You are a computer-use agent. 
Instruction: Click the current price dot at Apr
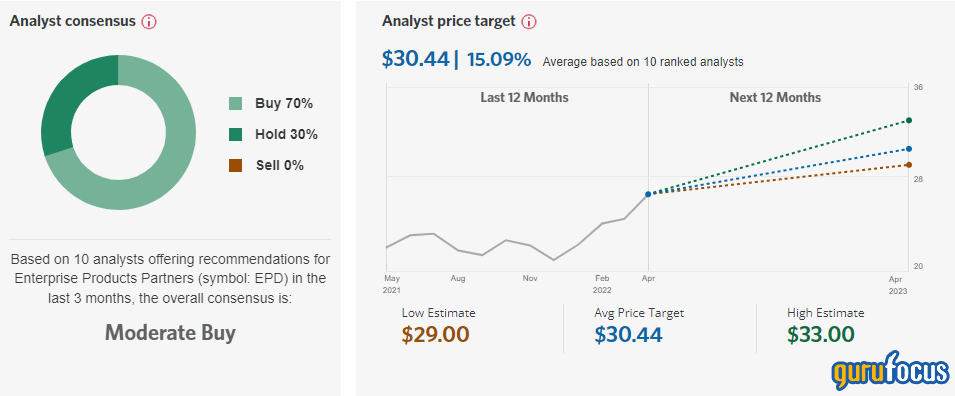pyautogui.click(x=648, y=194)
